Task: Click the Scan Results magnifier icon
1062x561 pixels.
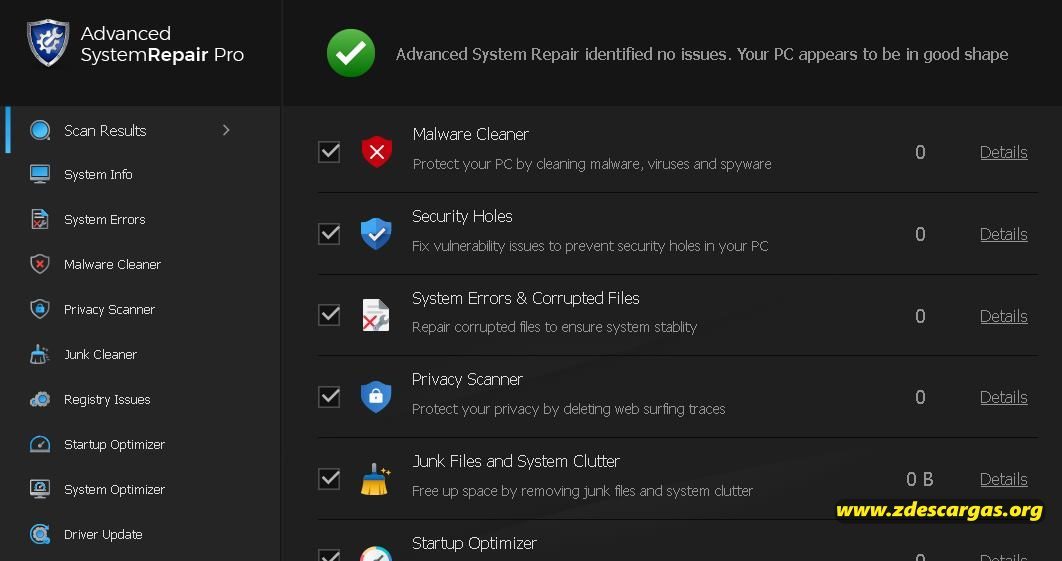Action: tap(40, 130)
